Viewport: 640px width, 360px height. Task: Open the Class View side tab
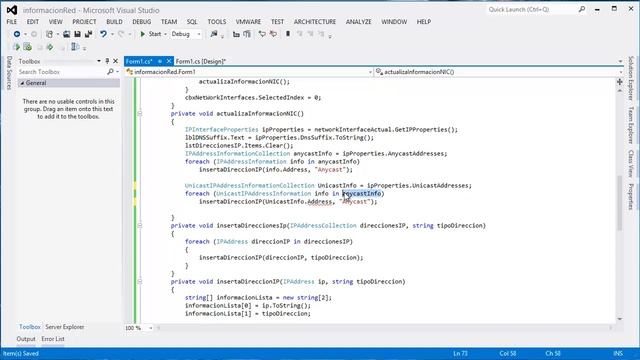pos(631,164)
